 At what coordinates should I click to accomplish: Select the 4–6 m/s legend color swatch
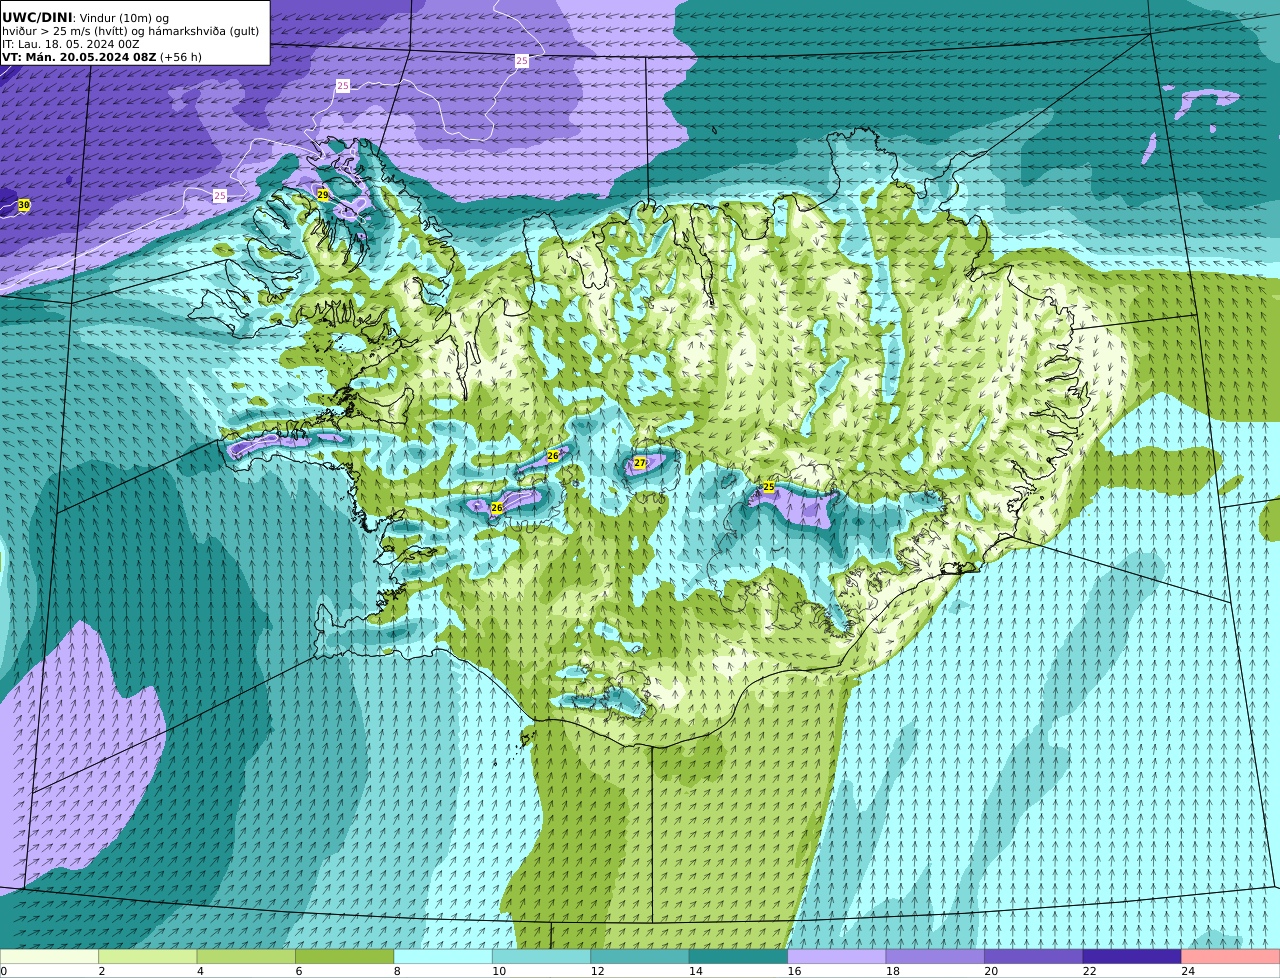[x=246, y=956]
